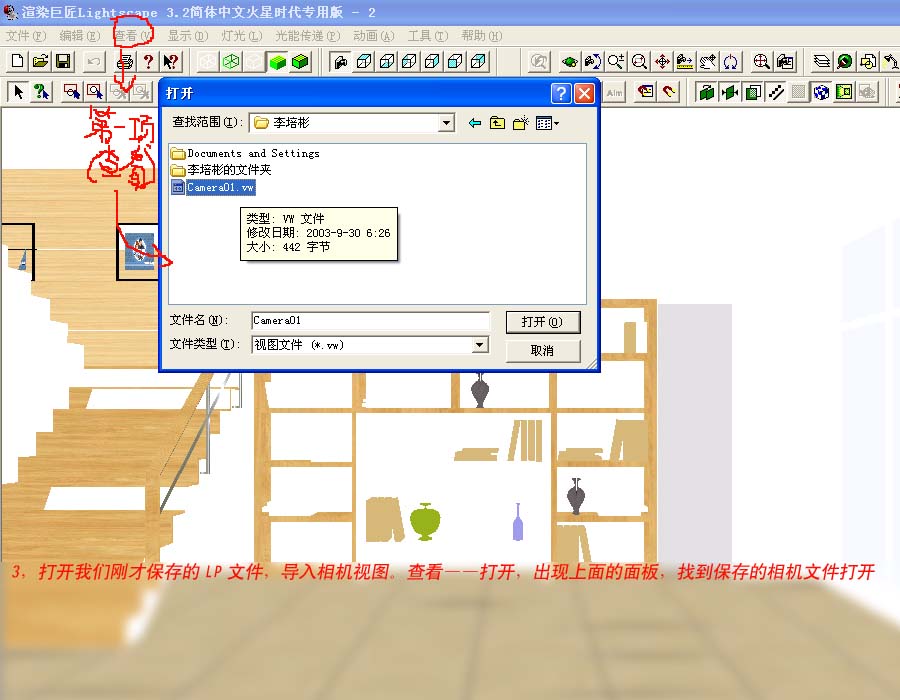Click the 打开(O) button
The width and height of the screenshot is (900, 700).
click(x=542, y=322)
